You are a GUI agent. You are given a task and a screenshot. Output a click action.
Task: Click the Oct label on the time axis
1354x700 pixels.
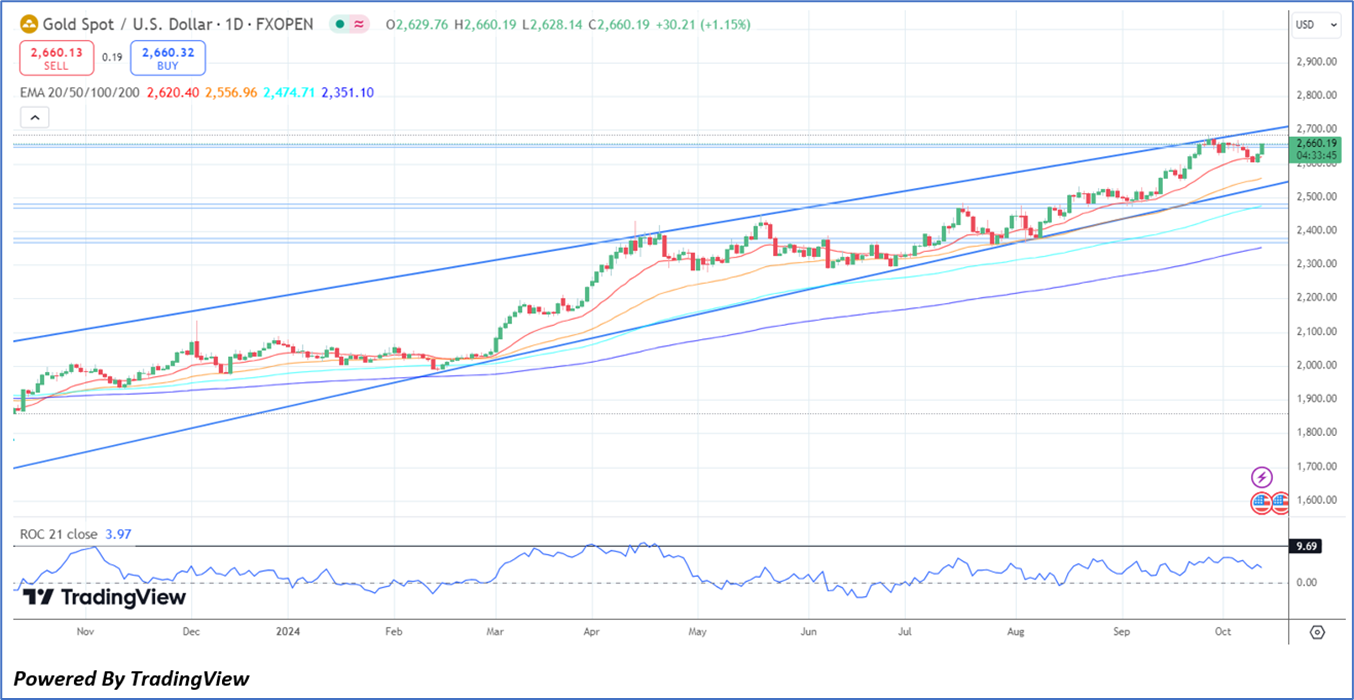(1223, 632)
